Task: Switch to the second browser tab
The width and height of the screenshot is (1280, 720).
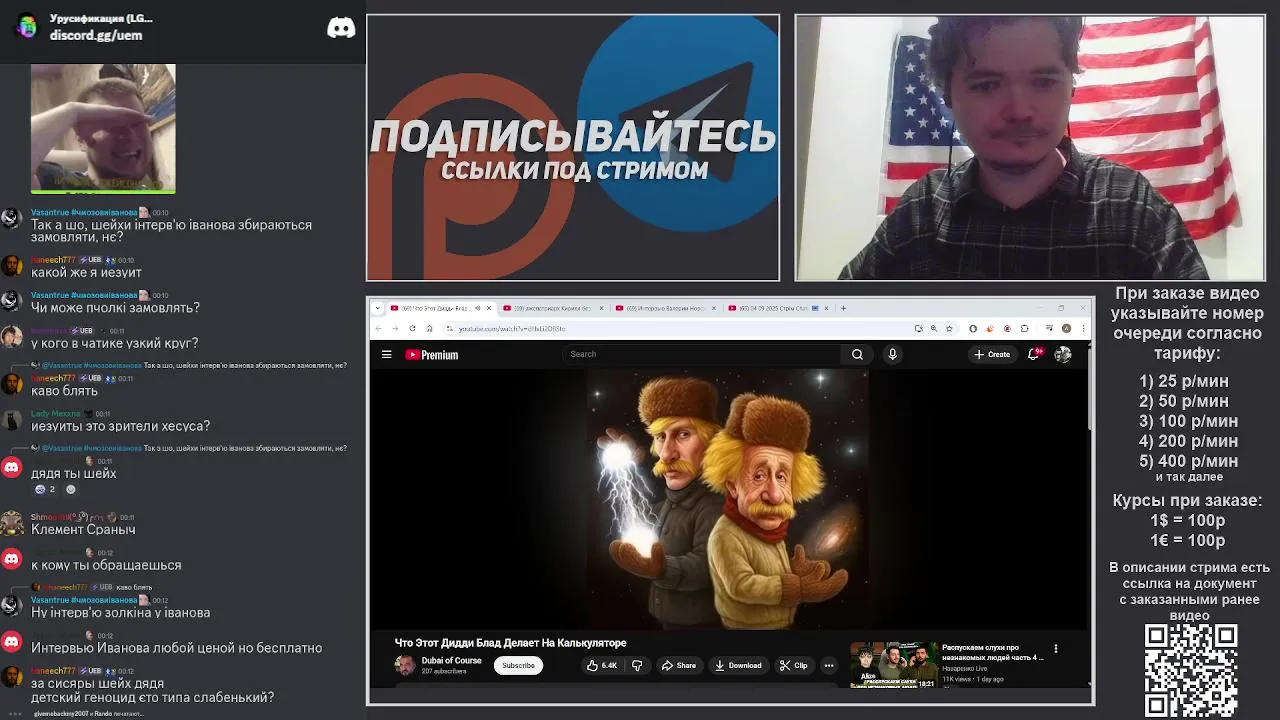Action: (x=556, y=308)
